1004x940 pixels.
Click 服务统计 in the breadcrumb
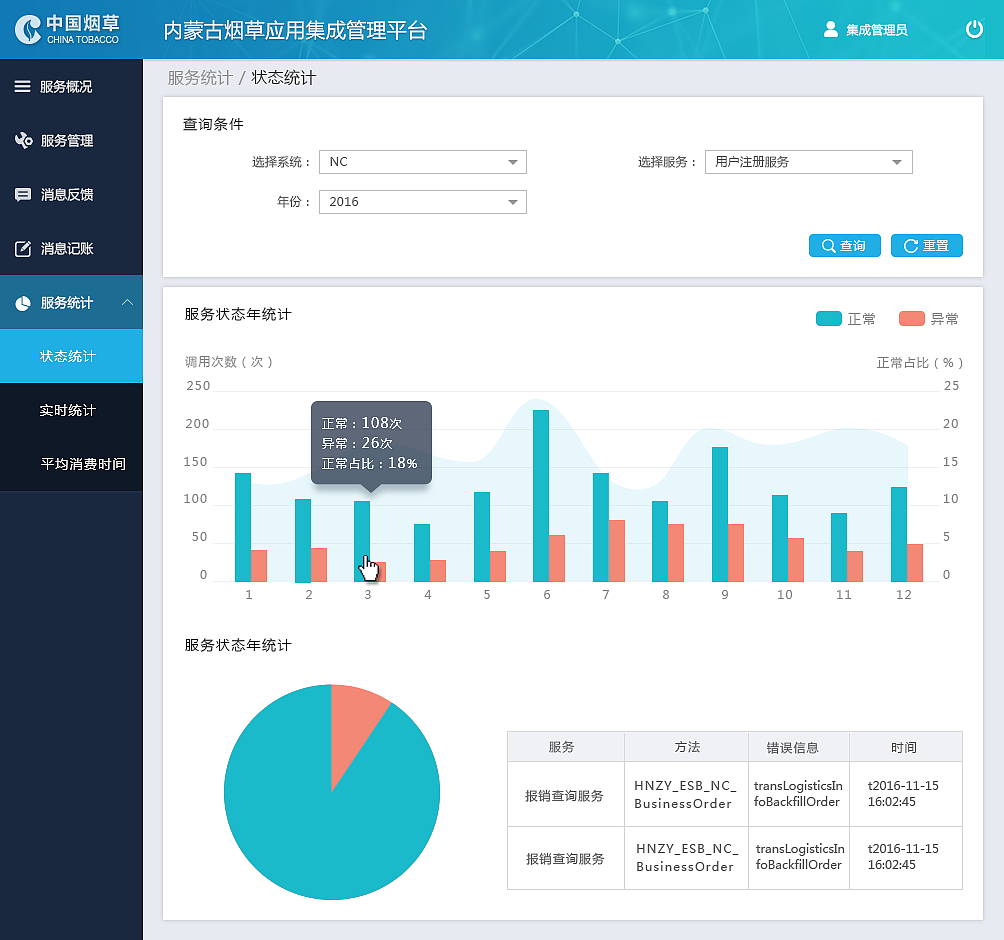pos(200,78)
